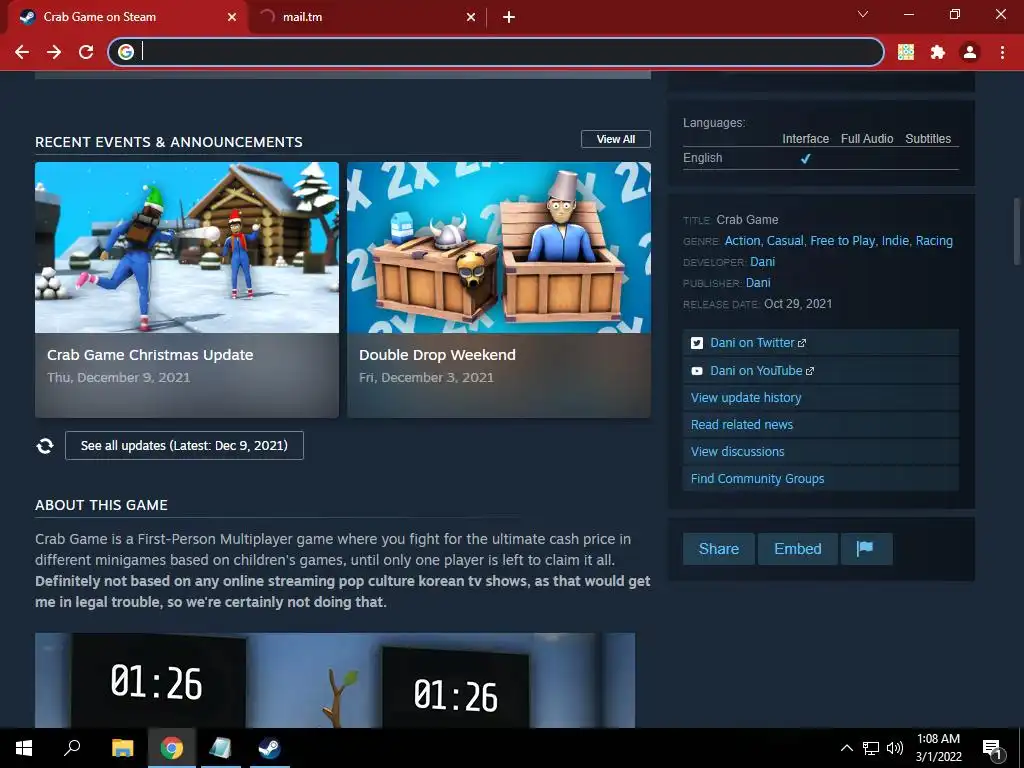1024x768 pixels.
Task: Open the Indie genre link
Action: 895,241
